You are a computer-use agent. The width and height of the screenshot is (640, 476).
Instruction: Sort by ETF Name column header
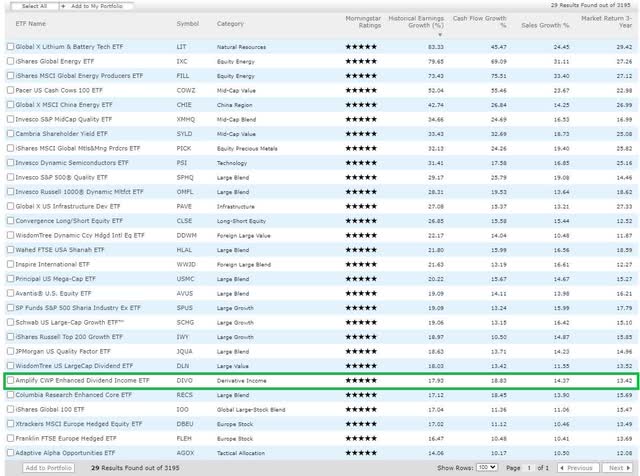click(x=31, y=24)
